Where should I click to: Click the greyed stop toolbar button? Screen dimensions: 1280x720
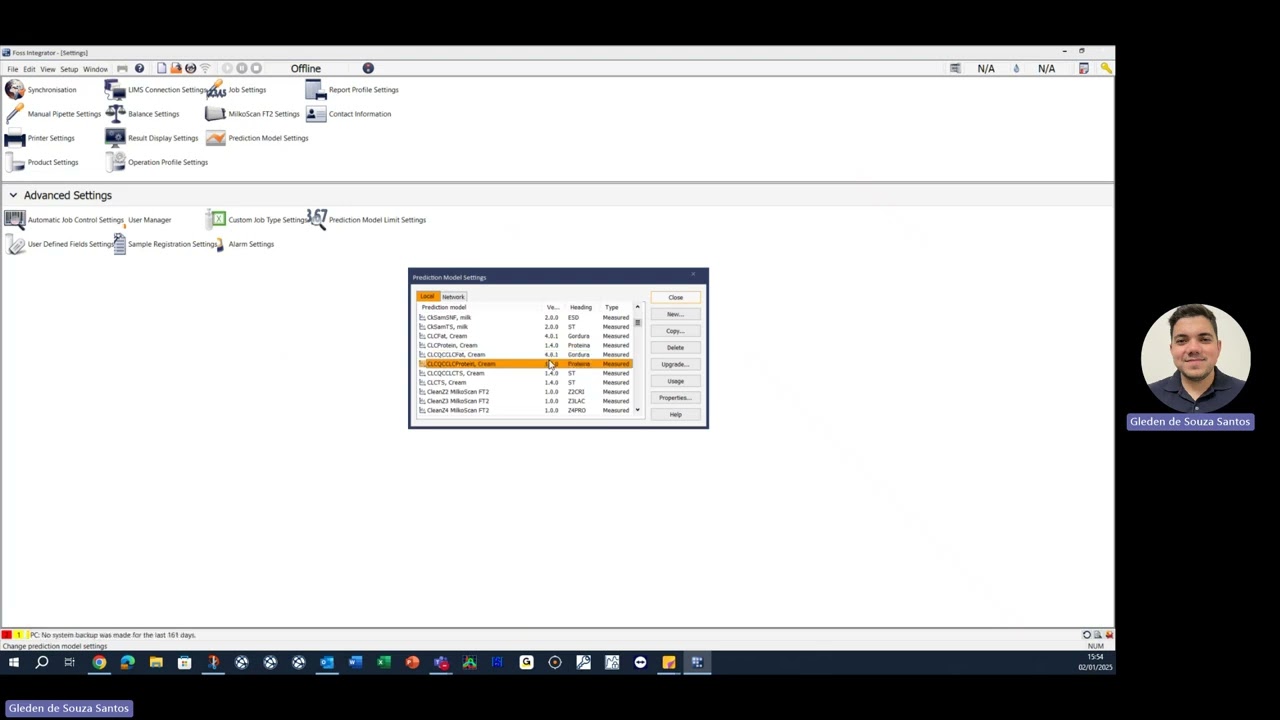click(x=256, y=68)
